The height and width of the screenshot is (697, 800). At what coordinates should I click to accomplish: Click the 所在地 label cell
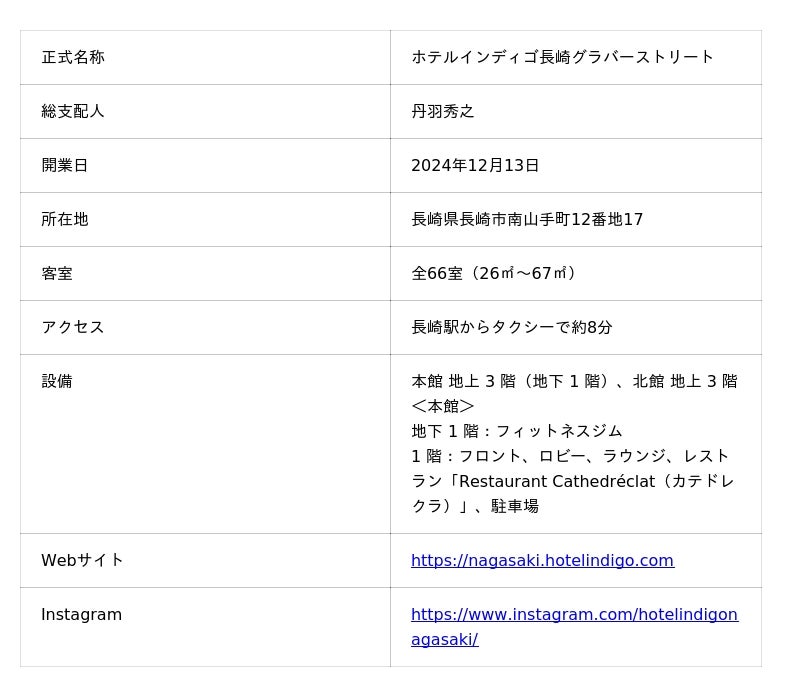tap(65, 220)
